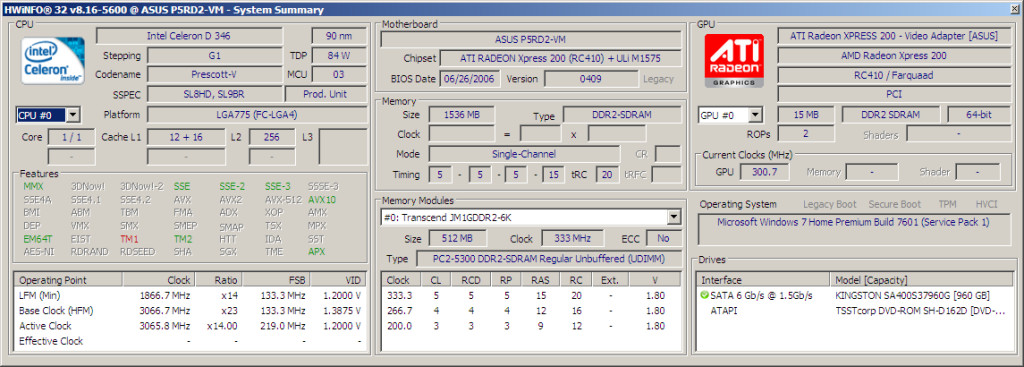The height and width of the screenshot is (367, 1024).
Task: Click the green SATA status check icon
Action: (x=704, y=295)
